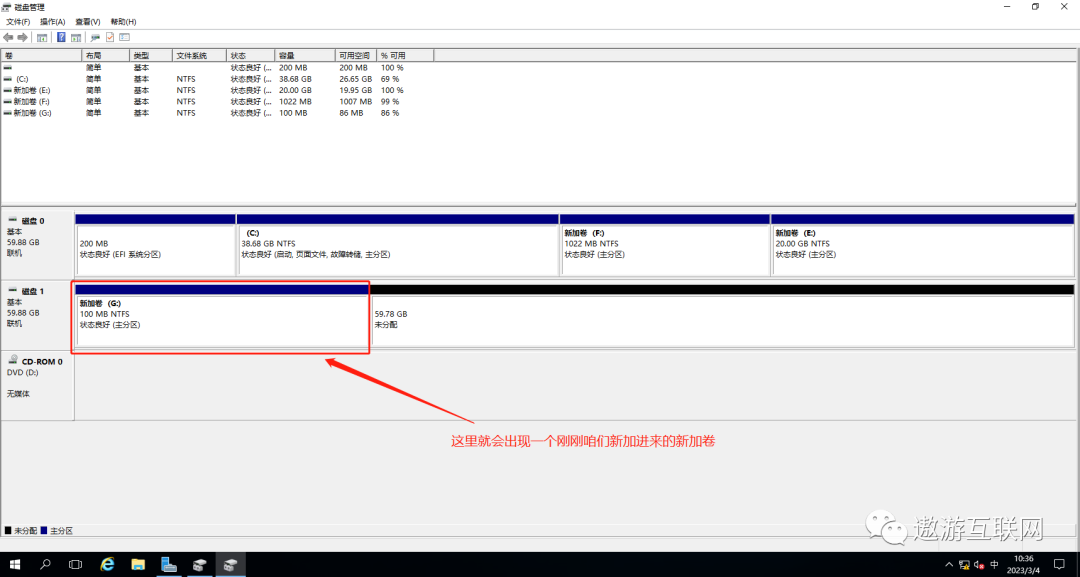
Task: Open Server Manager from the taskbar
Action: click(x=169, y=565)
